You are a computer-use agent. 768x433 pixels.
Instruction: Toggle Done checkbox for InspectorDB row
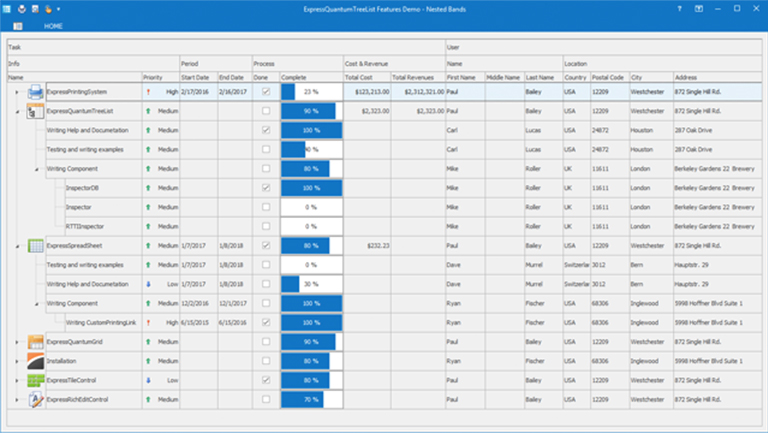pyautogui.click(x=265, y=188)
